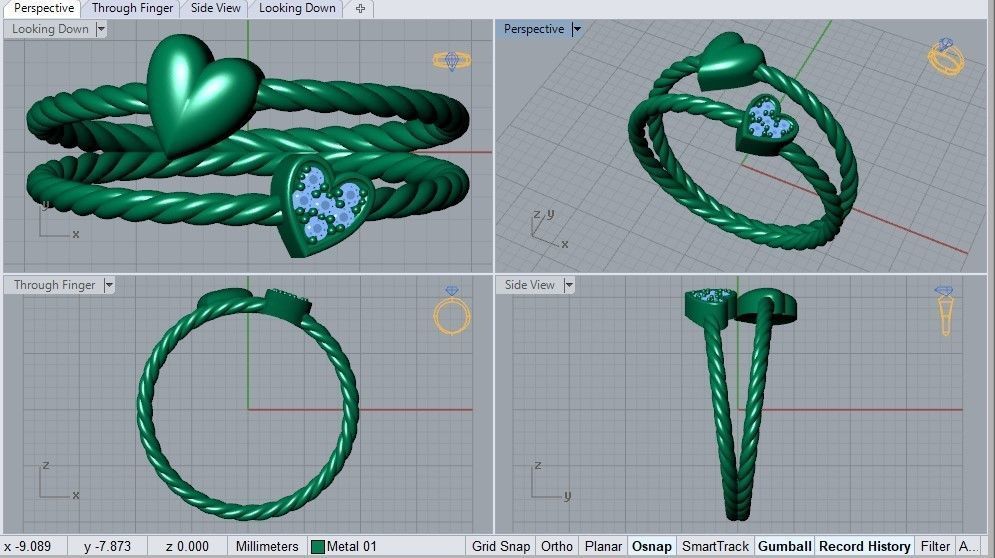Click the ring orientation icon in Through Finger viewport

coord(452,310)
